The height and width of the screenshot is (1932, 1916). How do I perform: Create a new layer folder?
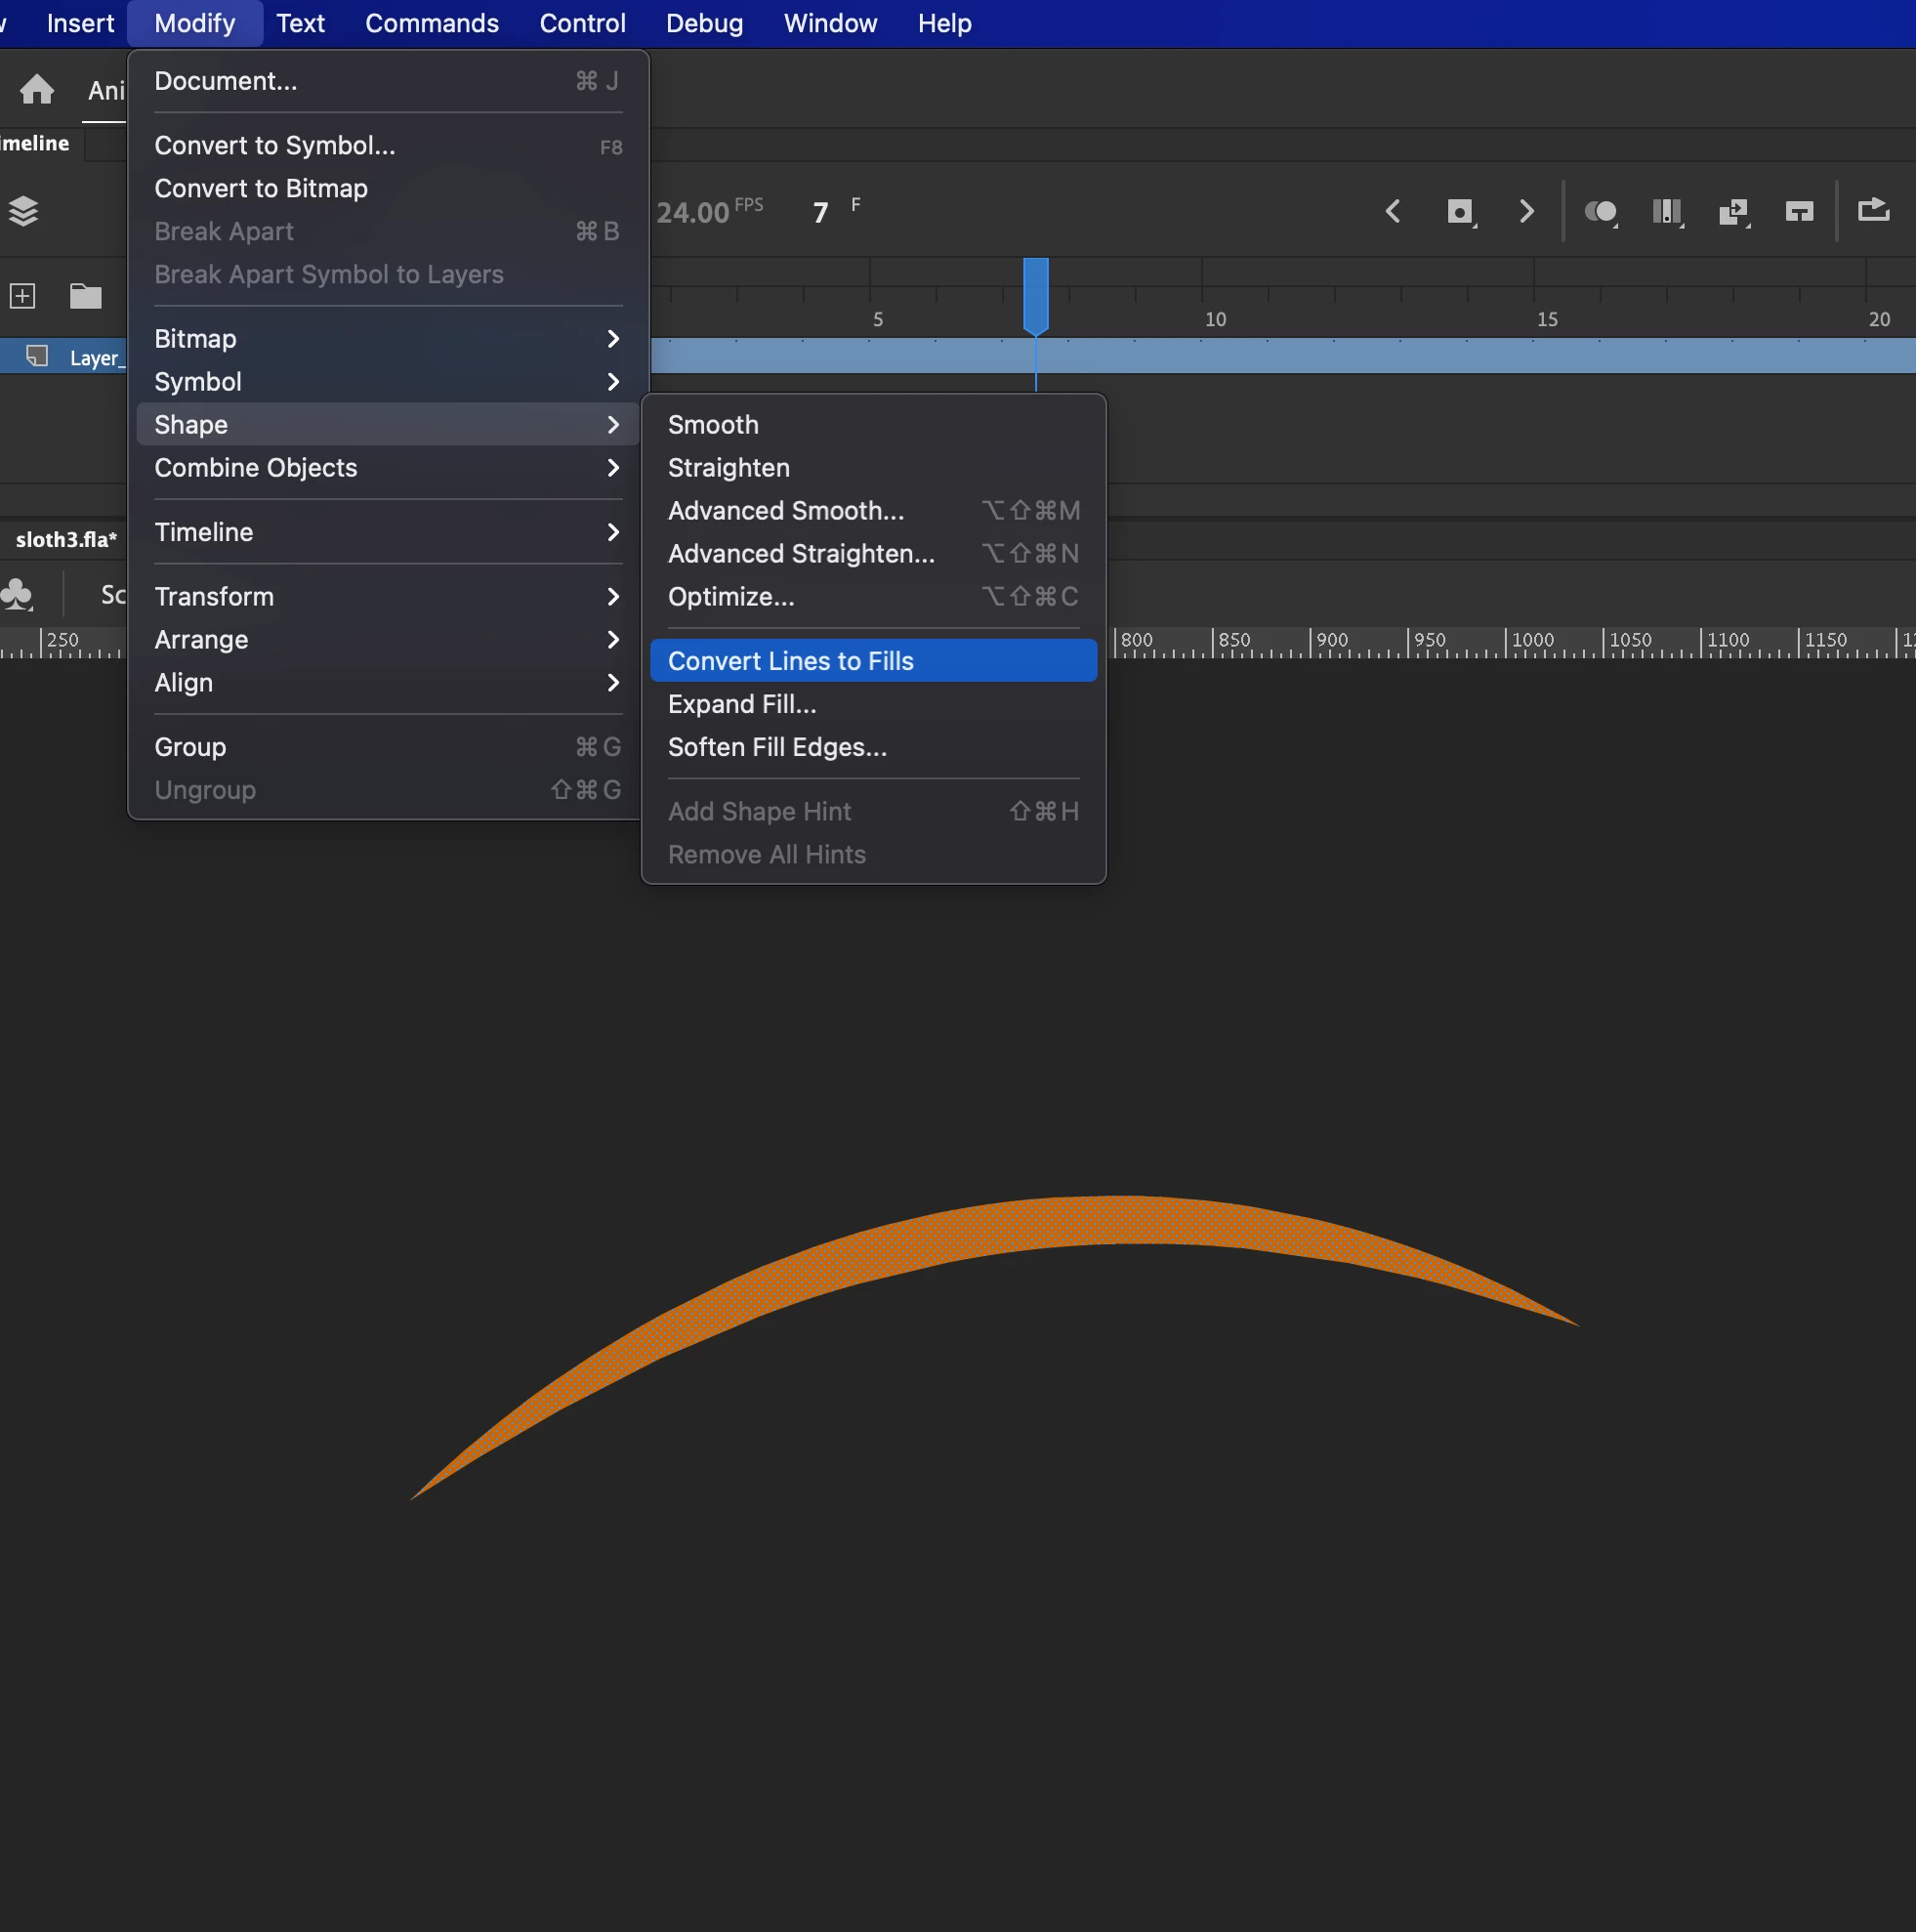click(x=86, y=296)
